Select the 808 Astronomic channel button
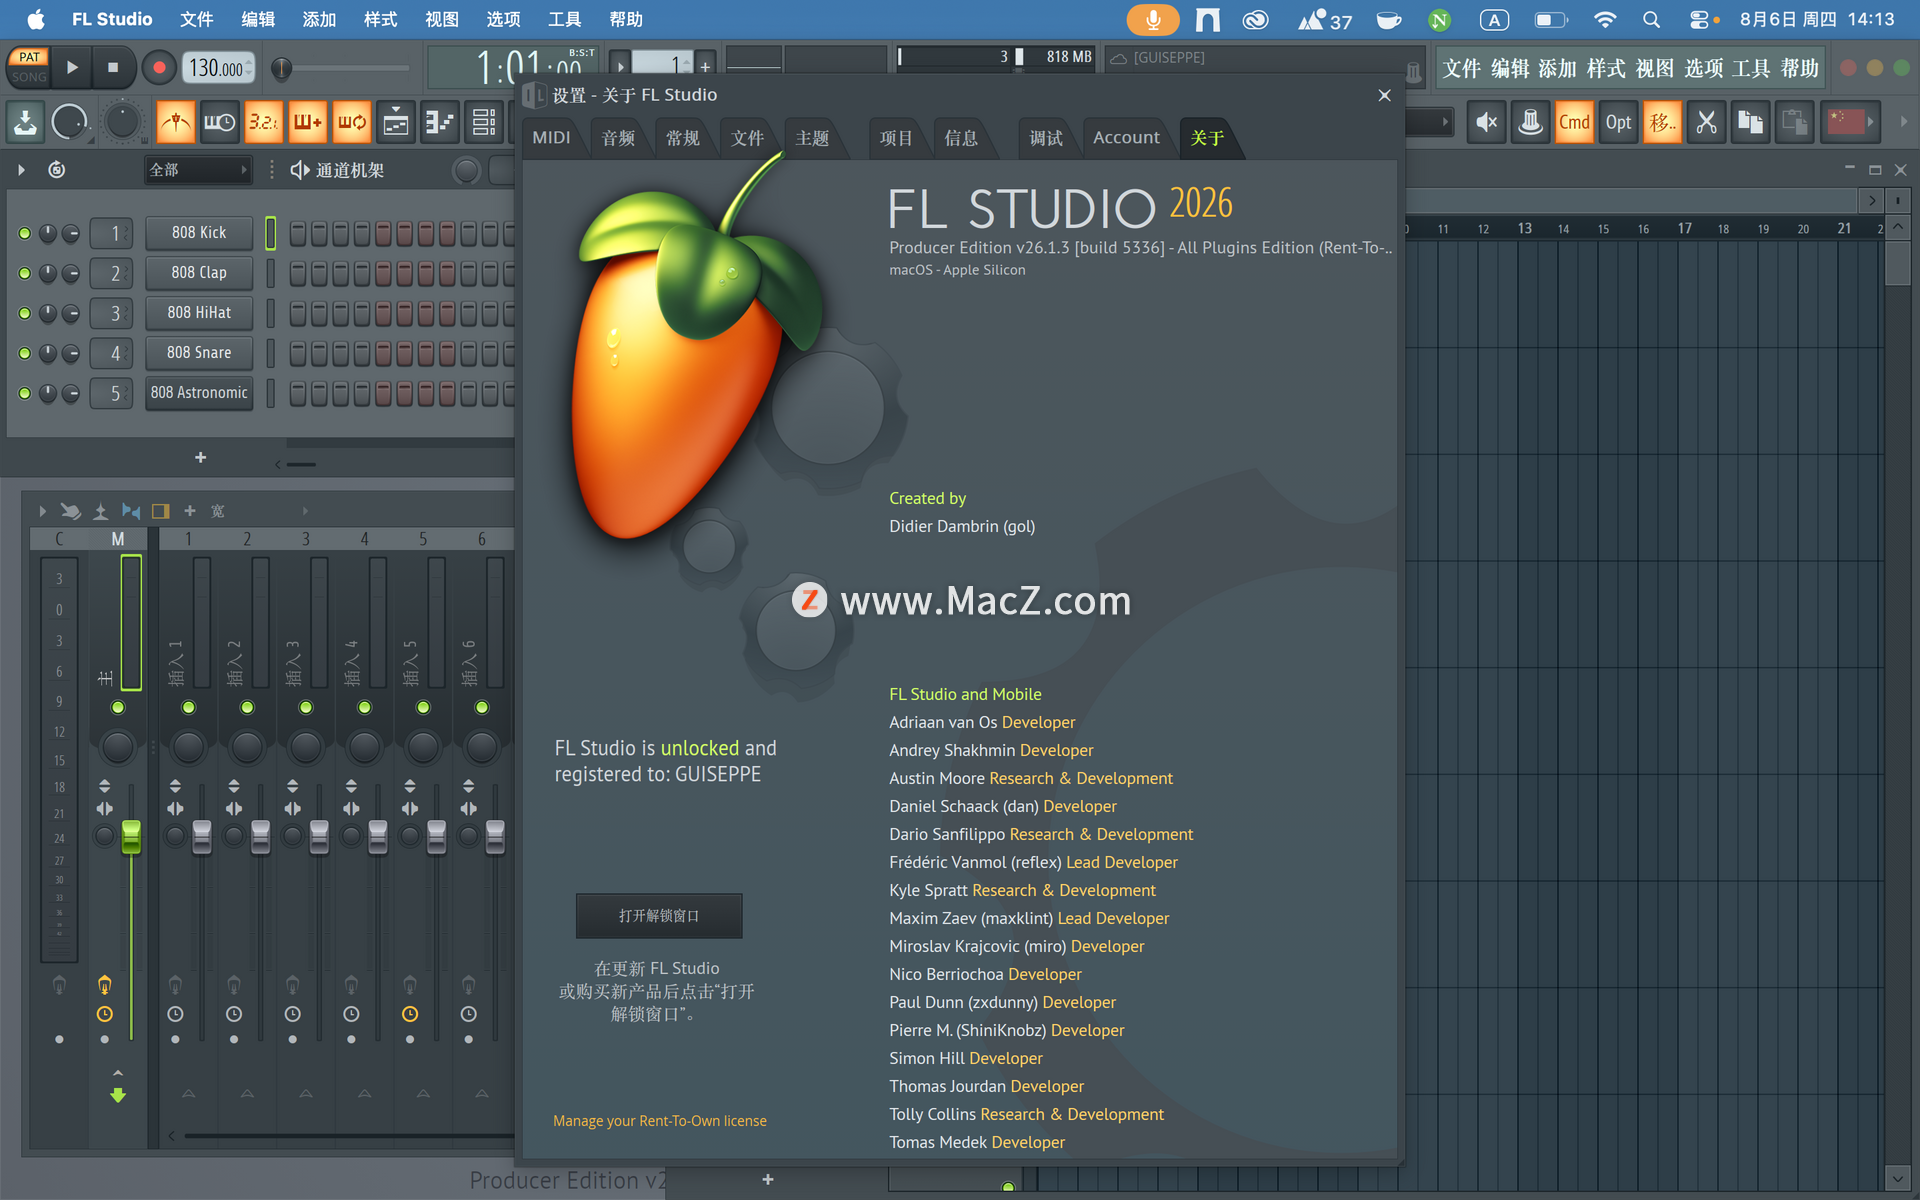The width and height of the screenshot is (1920, 1200). pos(199,393)
